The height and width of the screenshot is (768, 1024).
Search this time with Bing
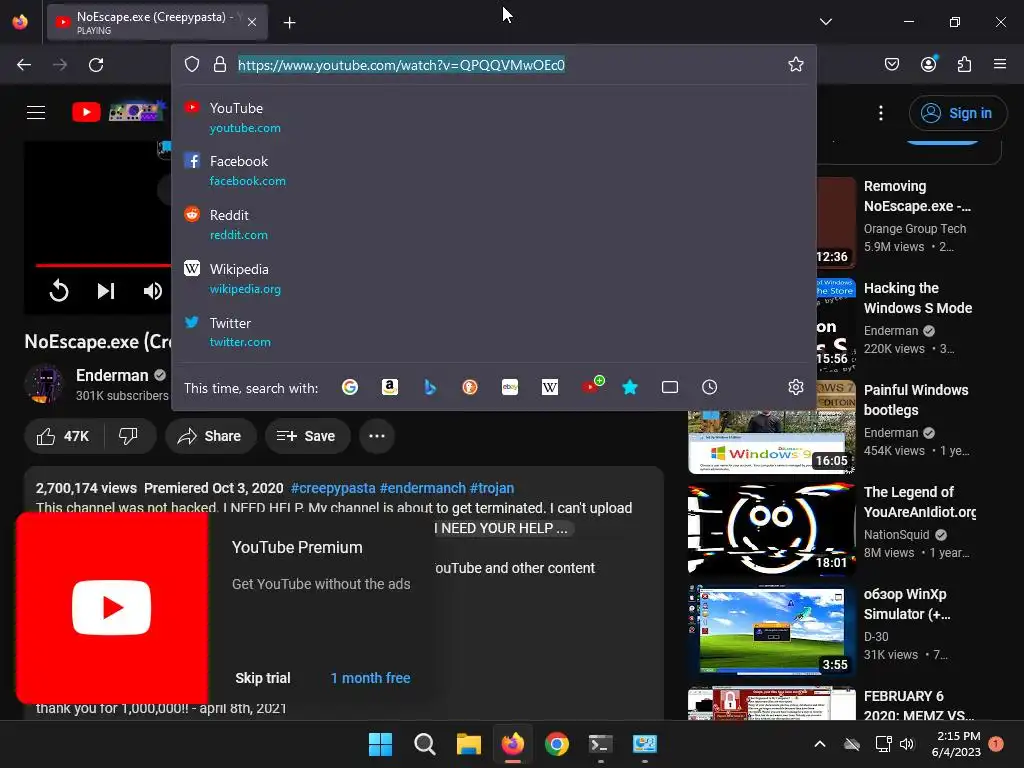pos(430,387)
